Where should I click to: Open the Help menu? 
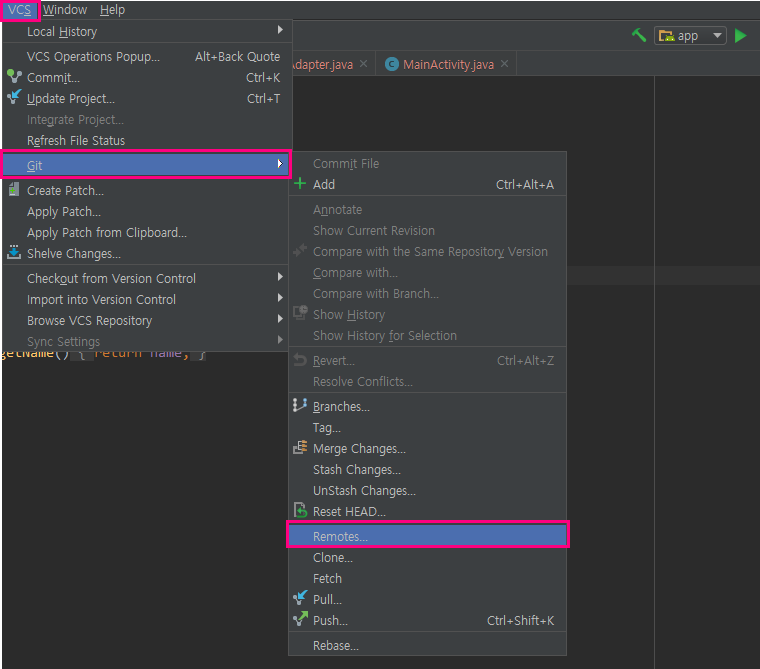point(112,10)
